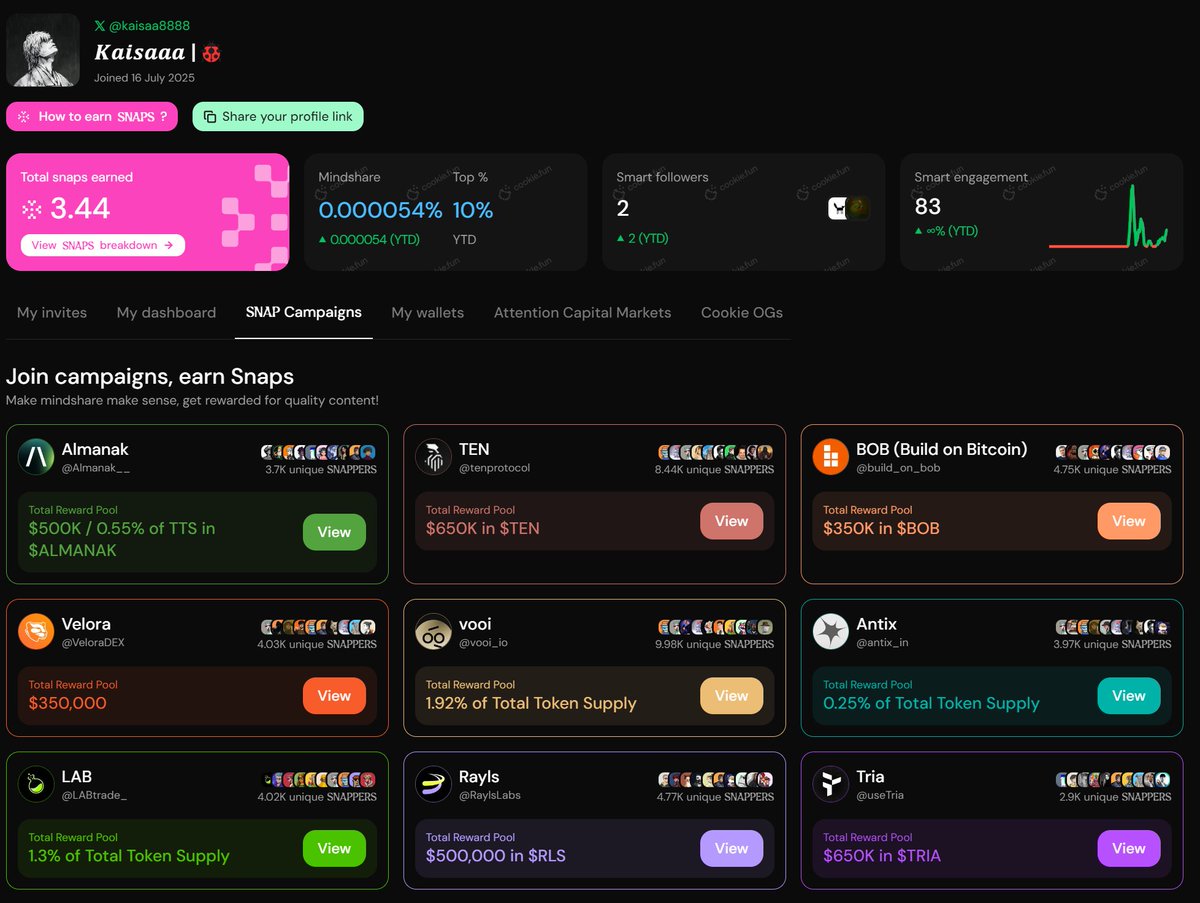Click the LAB project logo icon

[36, 784]
